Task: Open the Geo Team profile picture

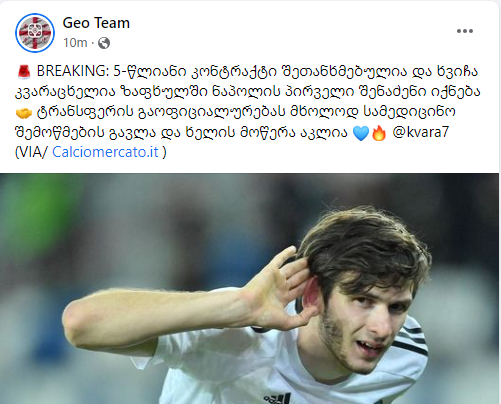Action: click(x=35, y=33)
